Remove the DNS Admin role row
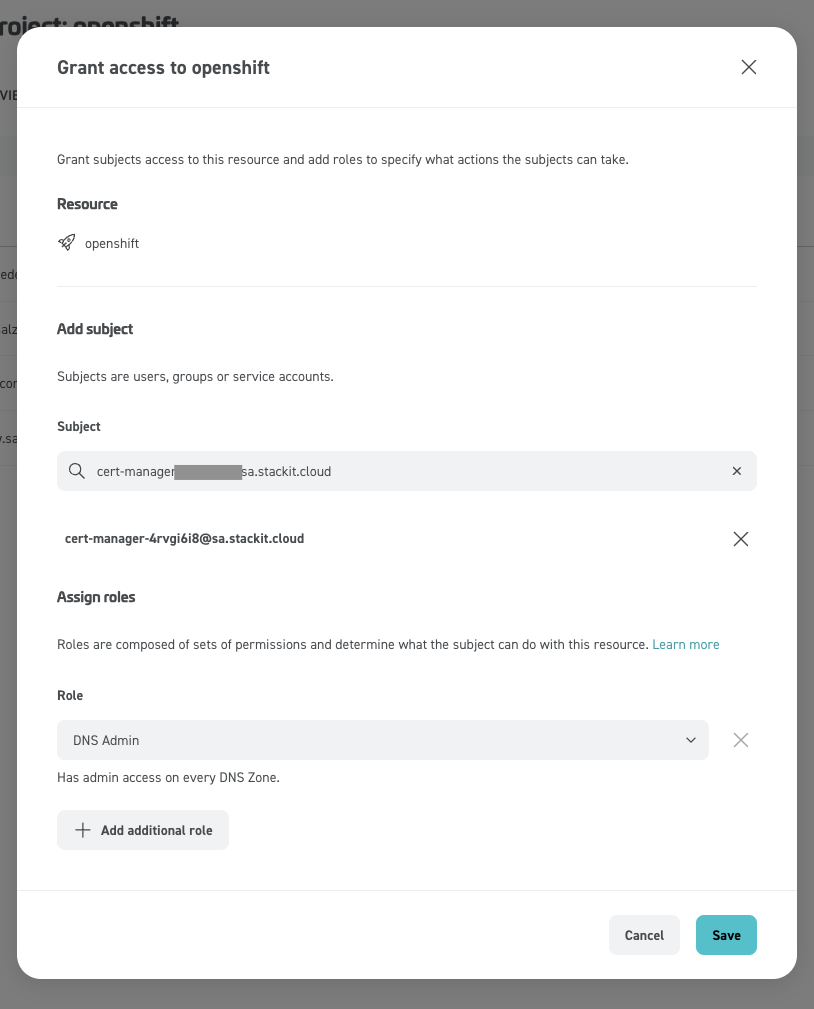The image size is (814, 1009). click(x=741, y=740)
